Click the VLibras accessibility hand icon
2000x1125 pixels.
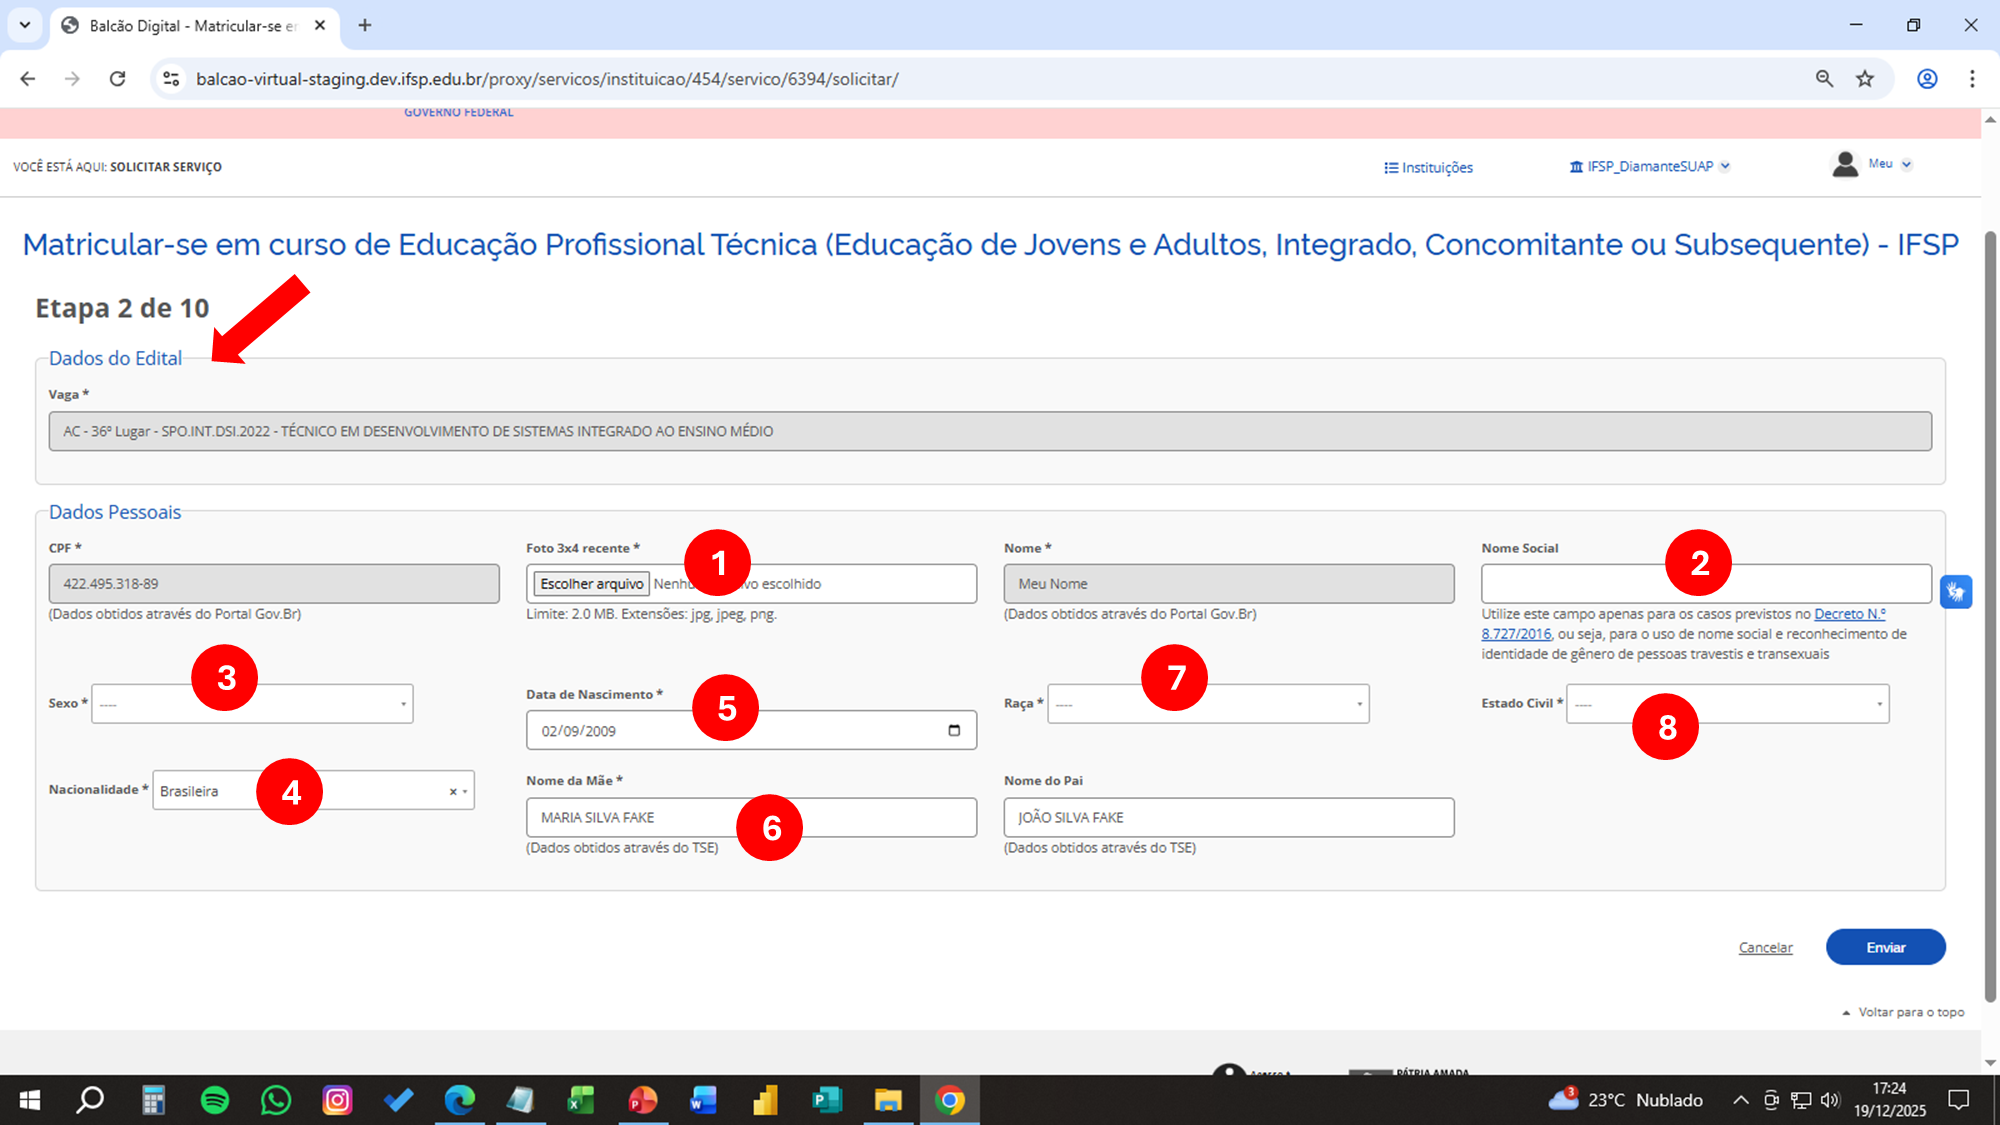pyautogui.click(x=1955, y=591)
